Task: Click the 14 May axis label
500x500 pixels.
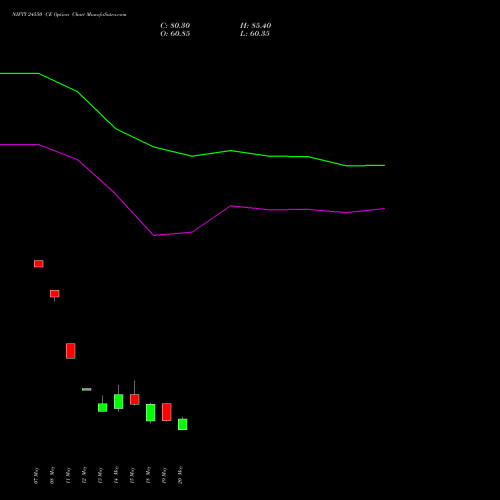Action: 116,475
